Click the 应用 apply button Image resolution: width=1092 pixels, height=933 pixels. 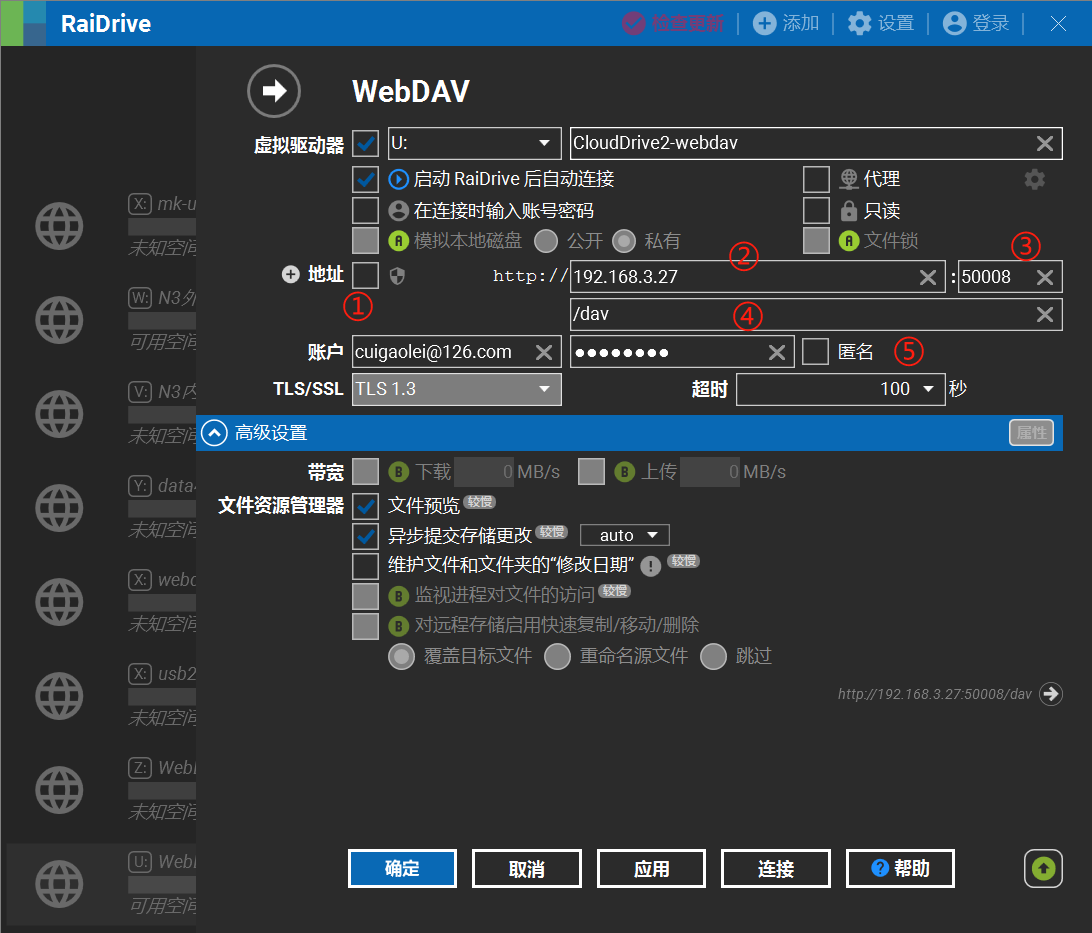pos(651,868)
